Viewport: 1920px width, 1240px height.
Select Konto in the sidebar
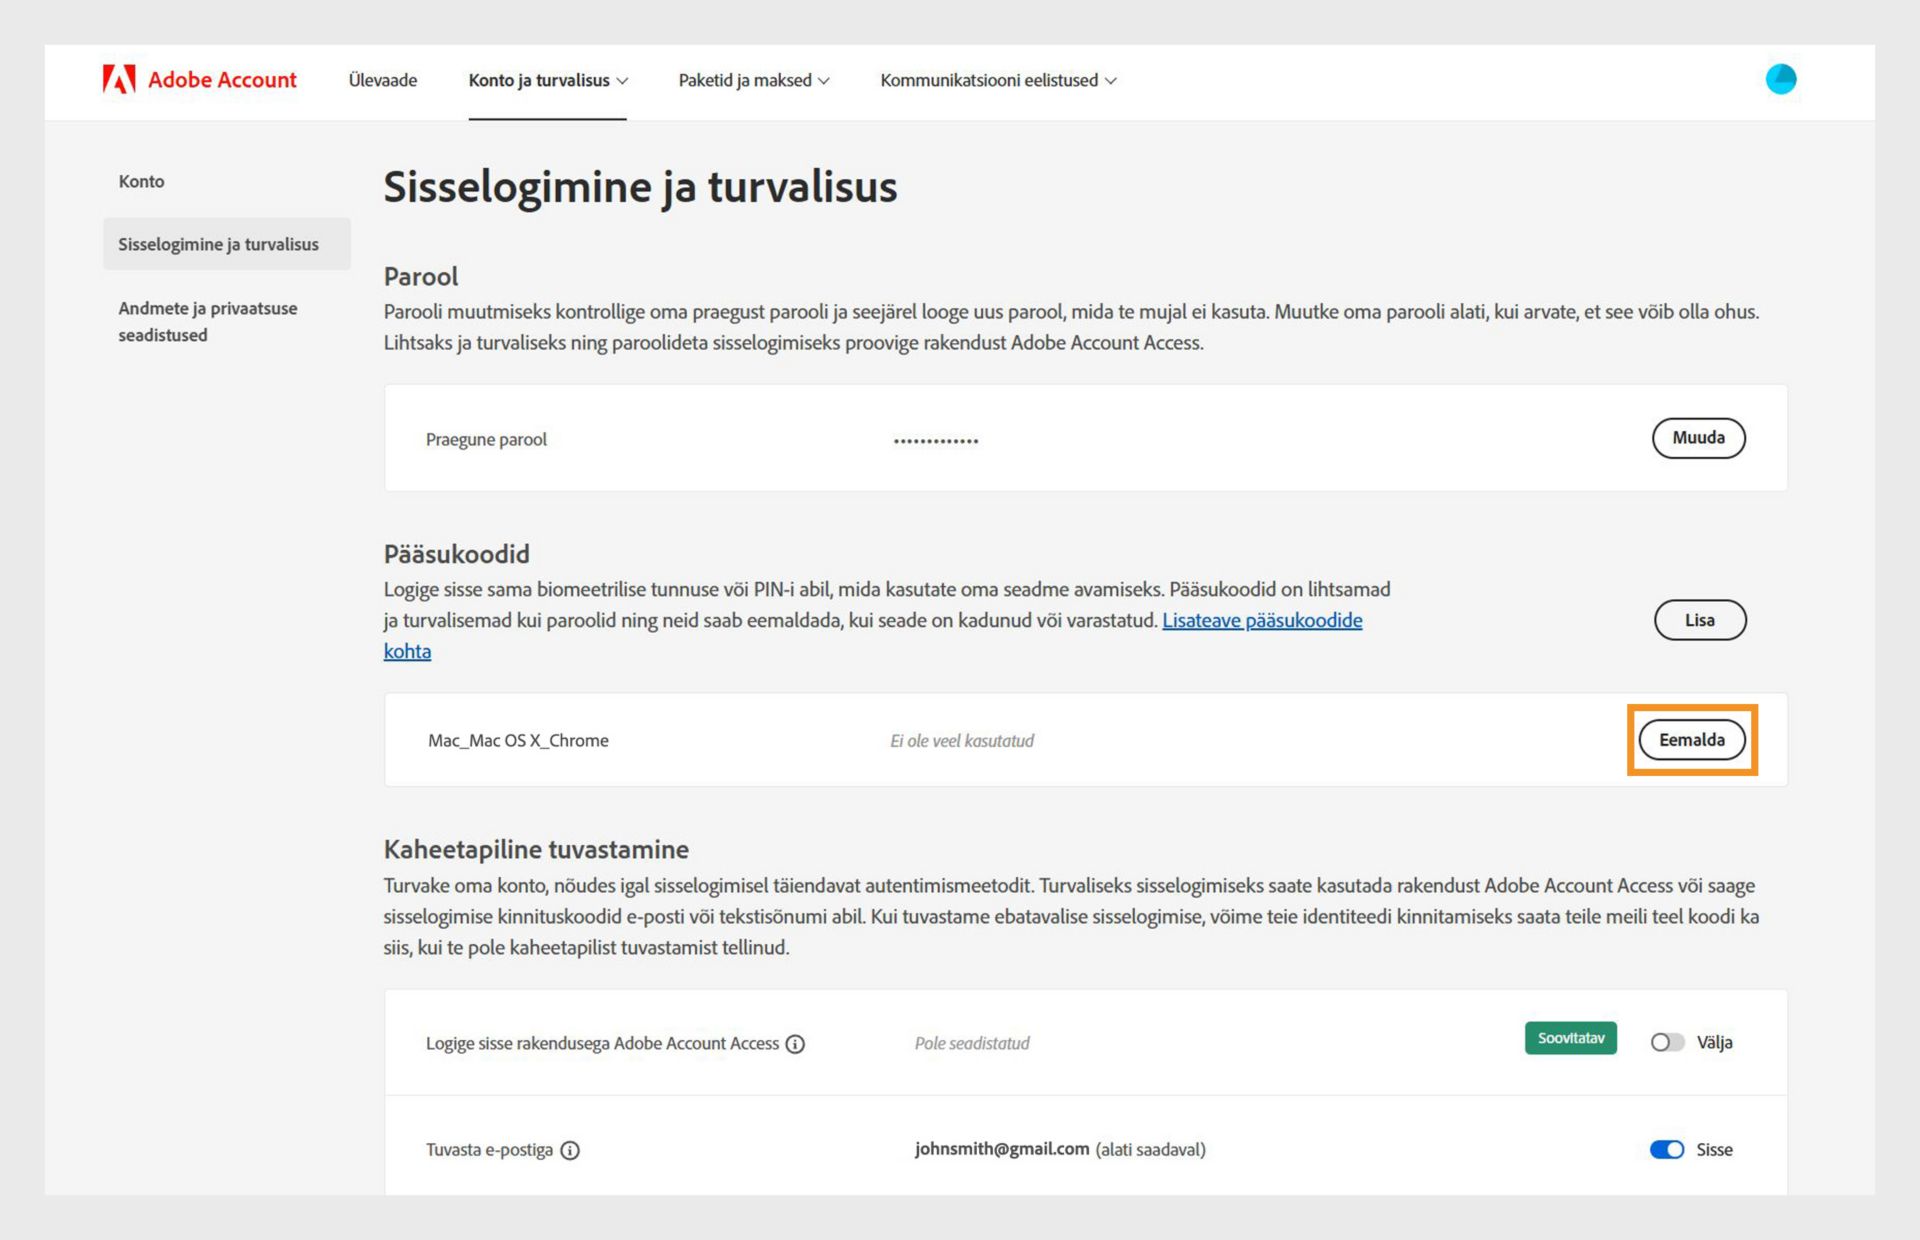pos(141,181)
